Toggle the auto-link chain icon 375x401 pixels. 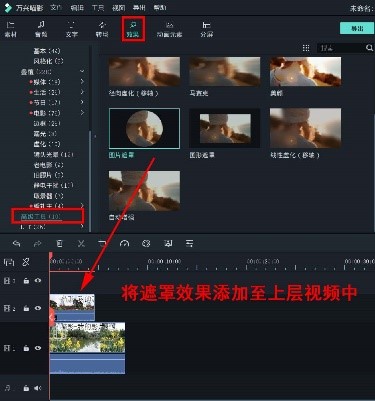click(x=26, y=262)
